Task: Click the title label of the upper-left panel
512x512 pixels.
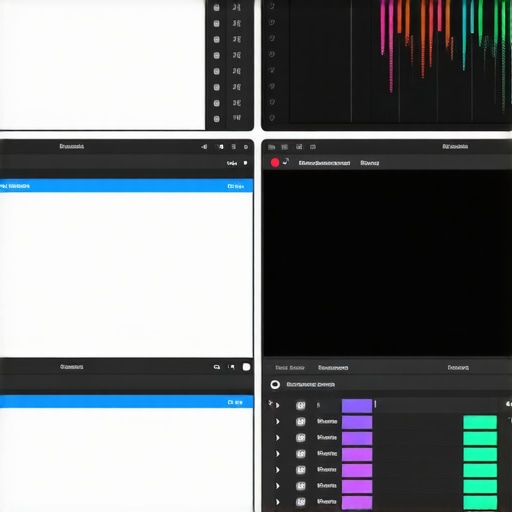Action: [x=72, y=146]
